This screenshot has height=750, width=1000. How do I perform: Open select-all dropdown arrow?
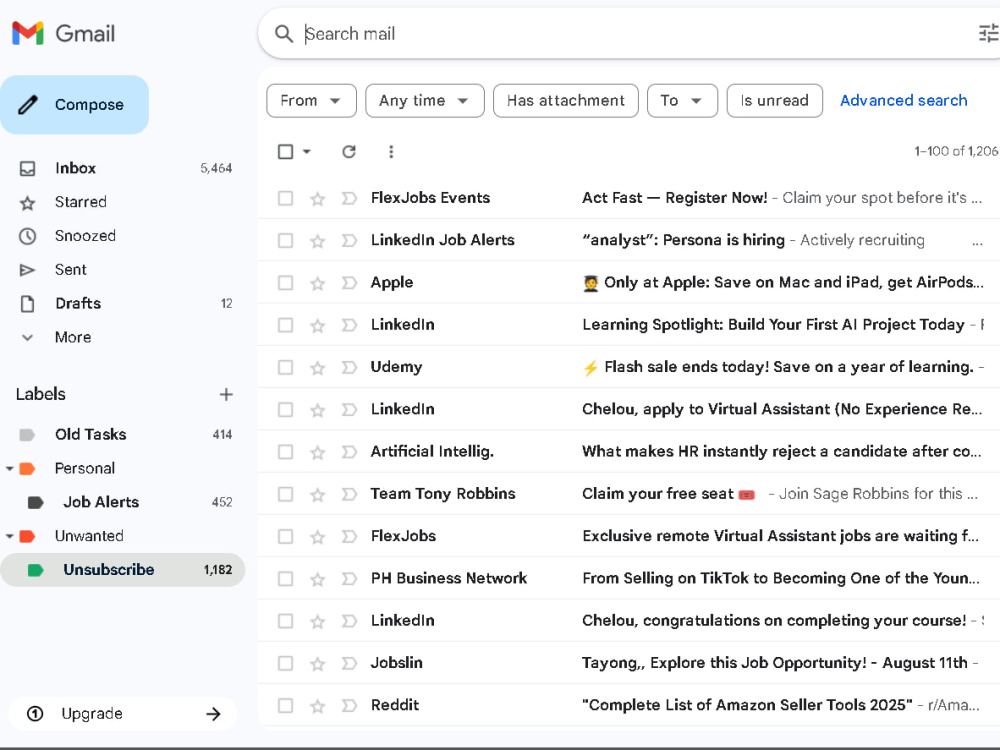[x=307, y=152]
